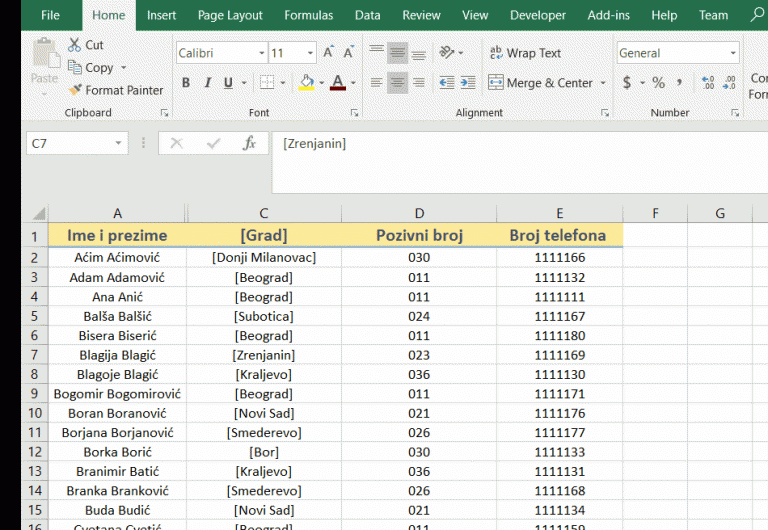768x530 pixels.
Task: Apply the yellow Fill Color bucket
Action: pos(307,82)
